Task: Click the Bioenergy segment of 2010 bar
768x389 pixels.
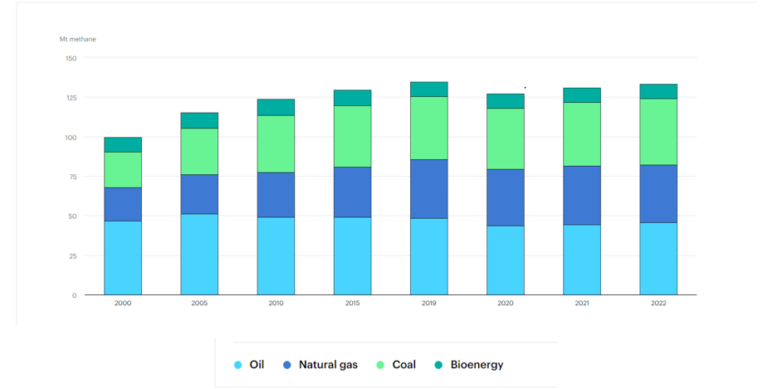Action: pyautogui.click(x=276, y=107)
